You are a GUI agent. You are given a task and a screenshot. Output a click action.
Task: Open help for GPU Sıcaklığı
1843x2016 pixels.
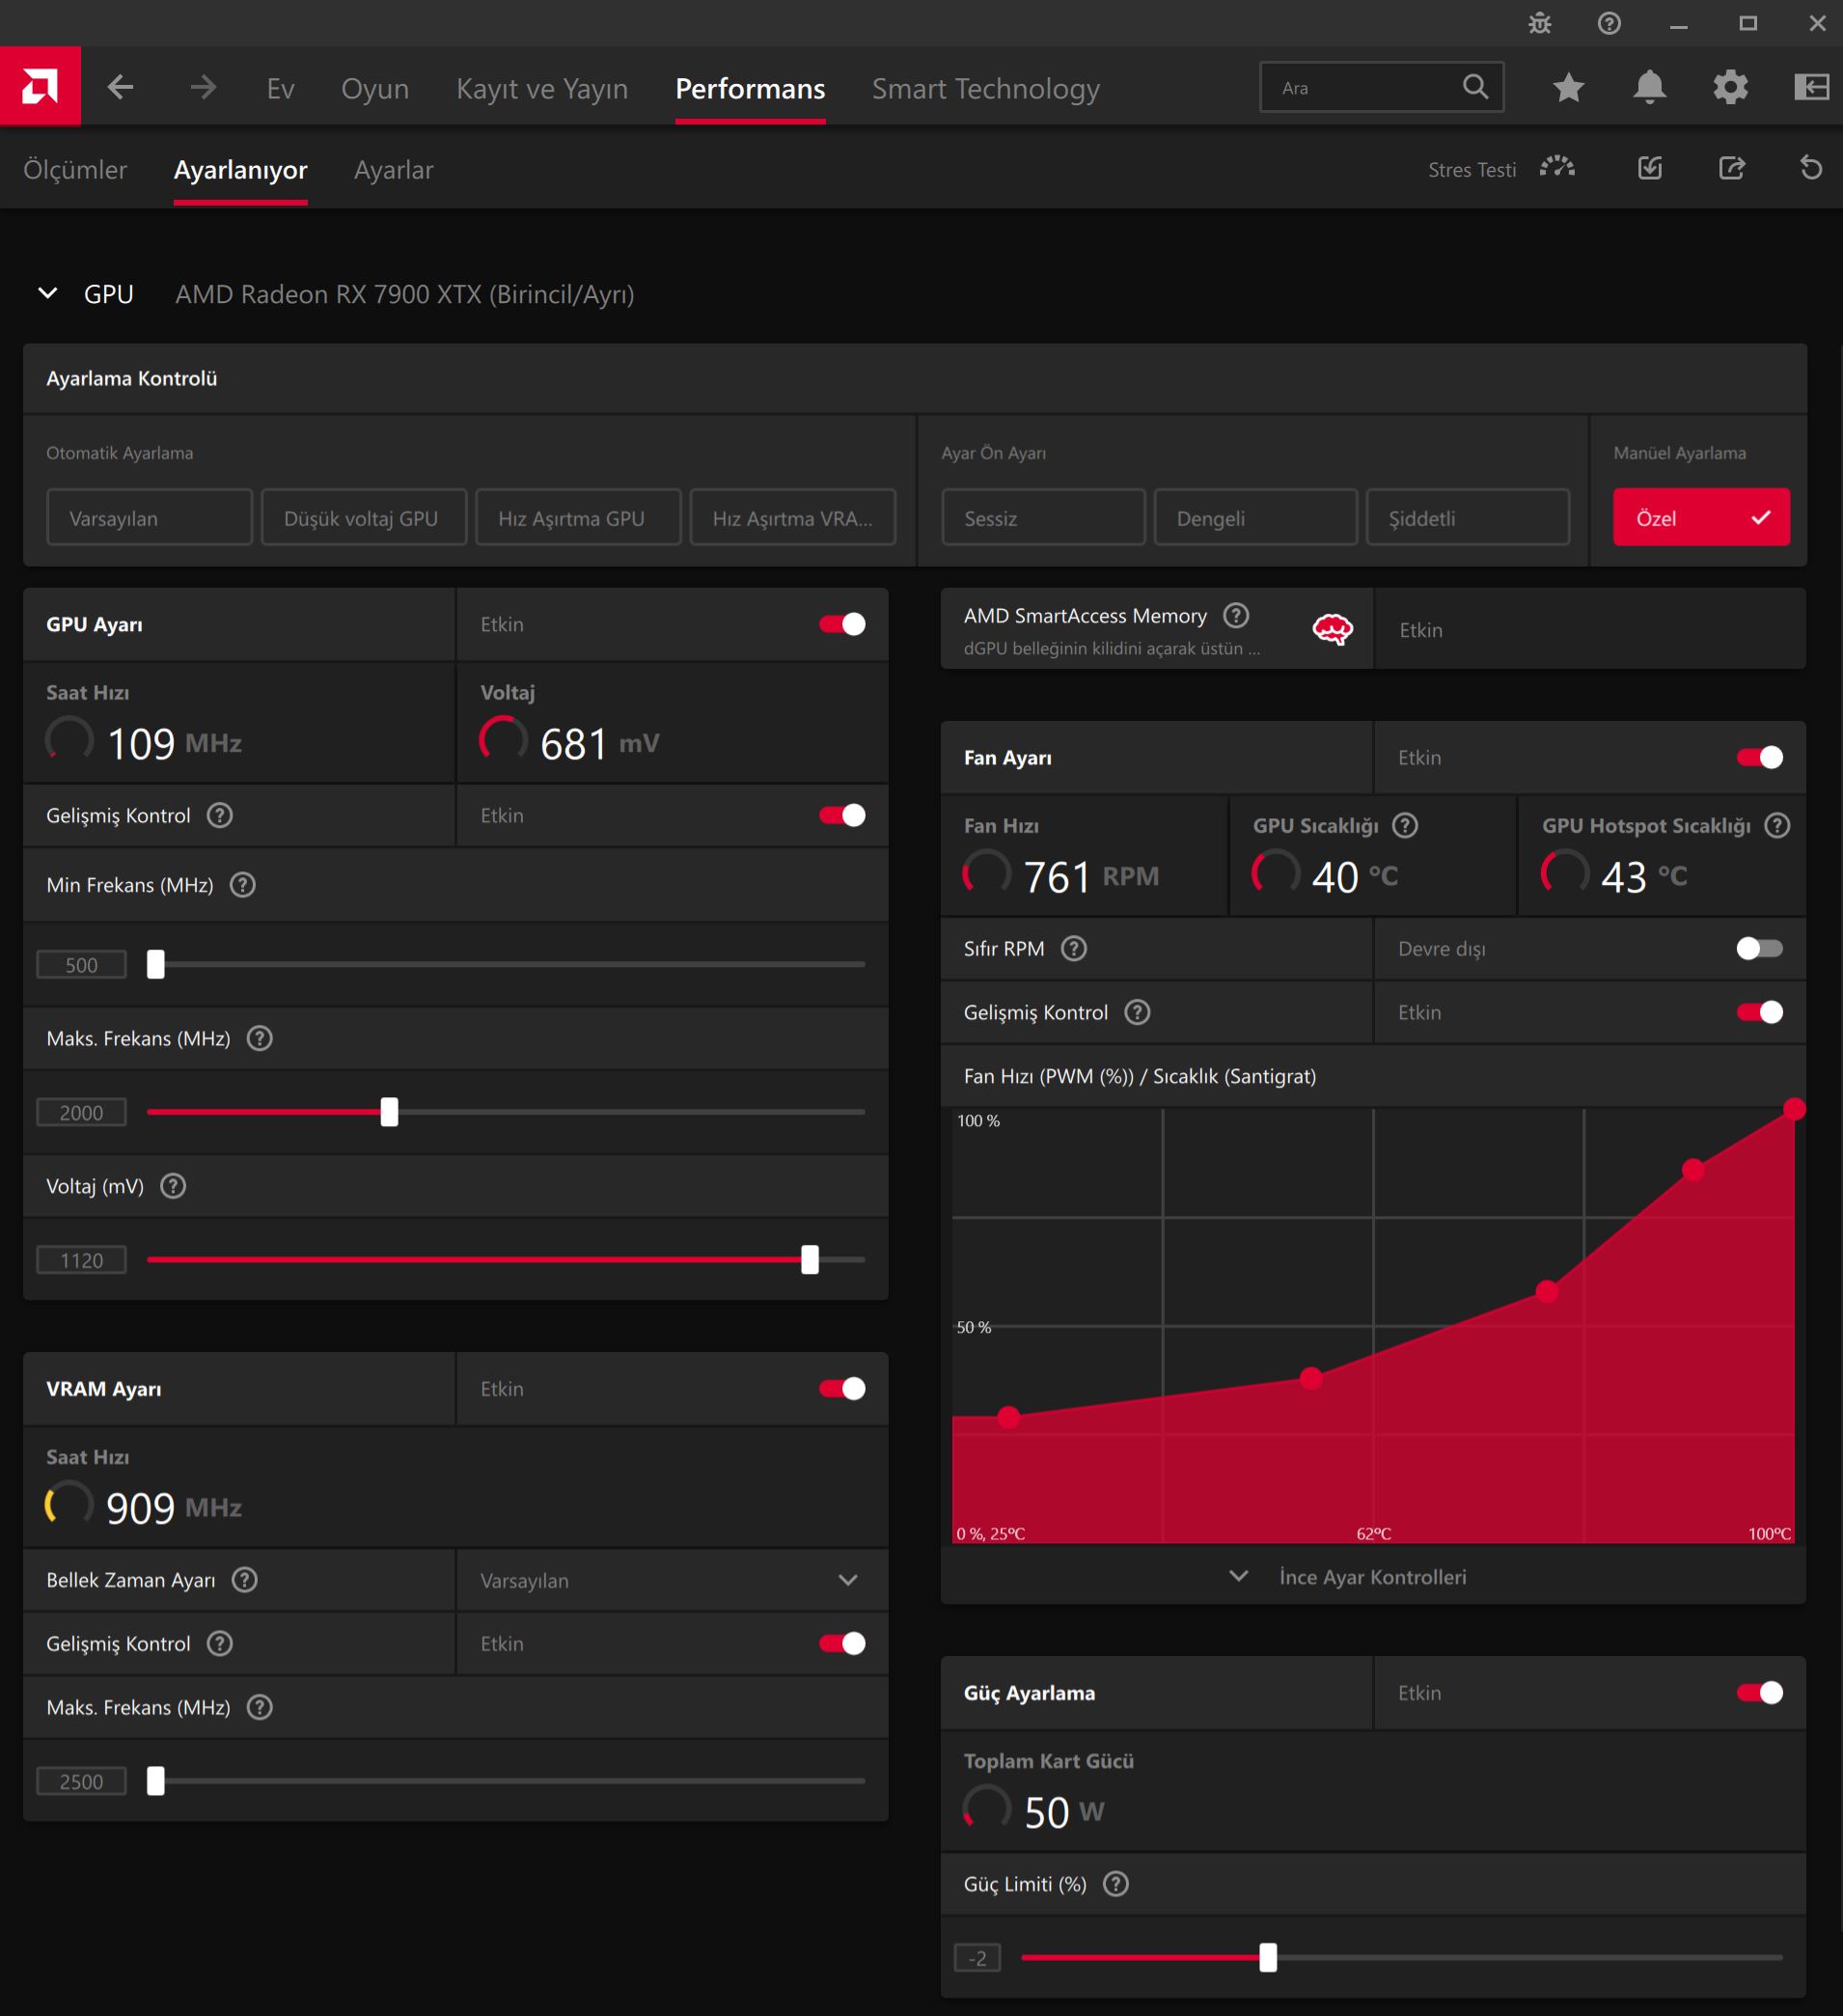tap(1405, 826)
